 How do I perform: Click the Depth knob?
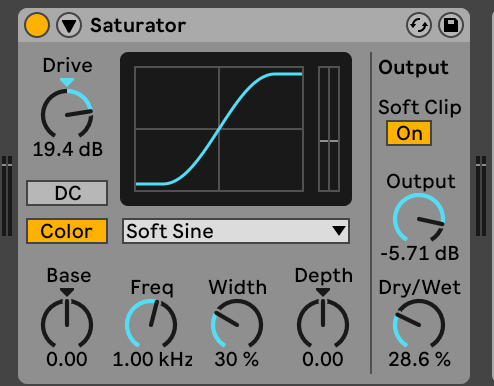point(323,324)
